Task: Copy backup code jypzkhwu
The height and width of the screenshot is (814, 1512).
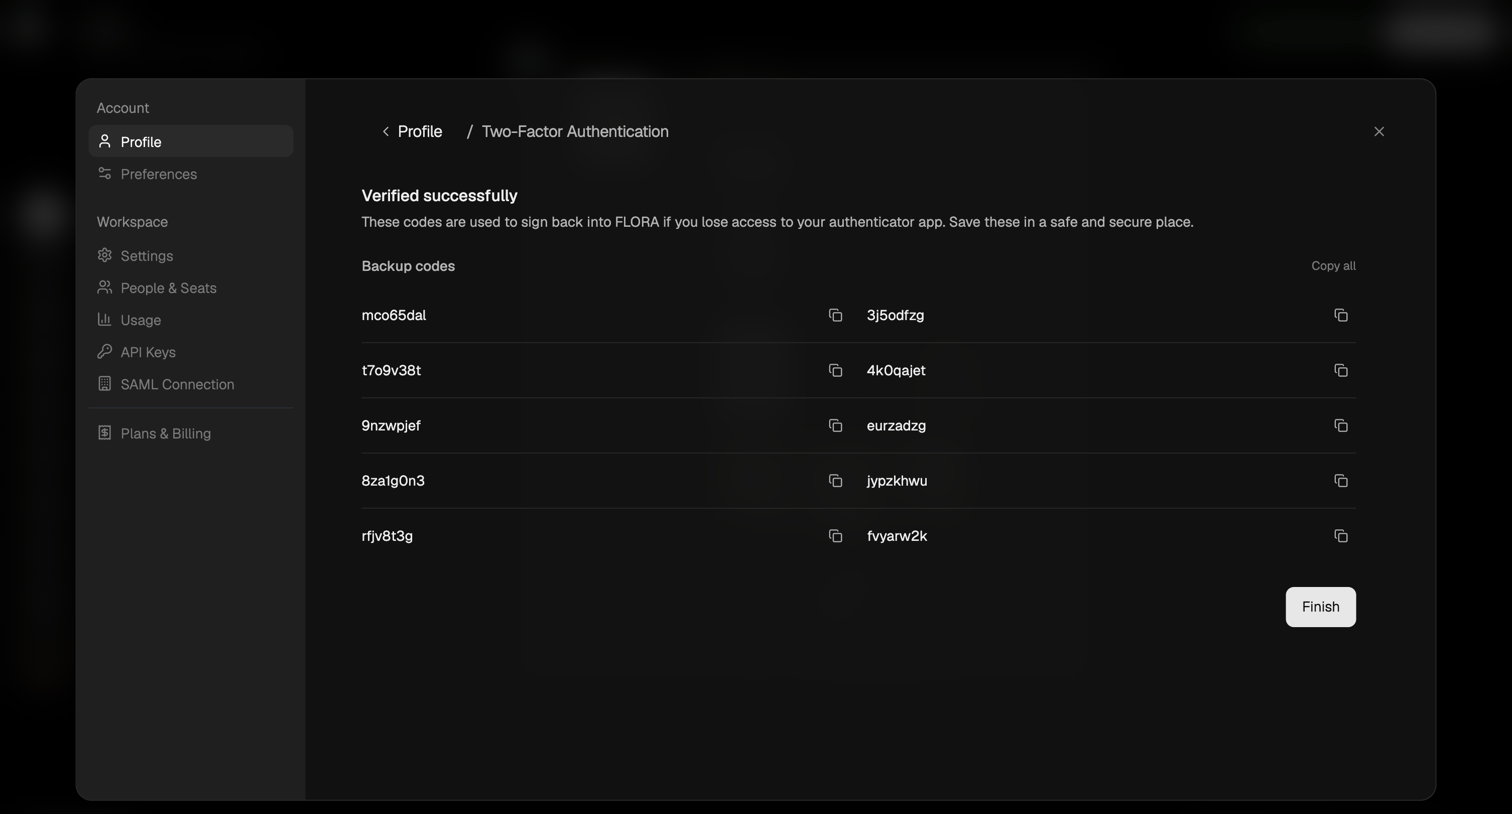Action: [1341, 481]
